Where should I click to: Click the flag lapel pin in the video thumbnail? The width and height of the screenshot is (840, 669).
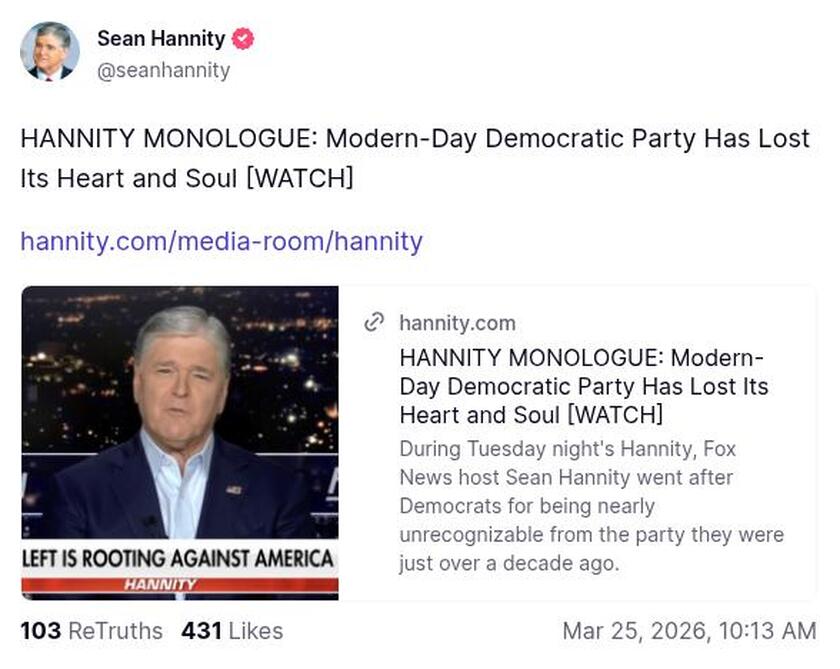click(x=234, y=490)
